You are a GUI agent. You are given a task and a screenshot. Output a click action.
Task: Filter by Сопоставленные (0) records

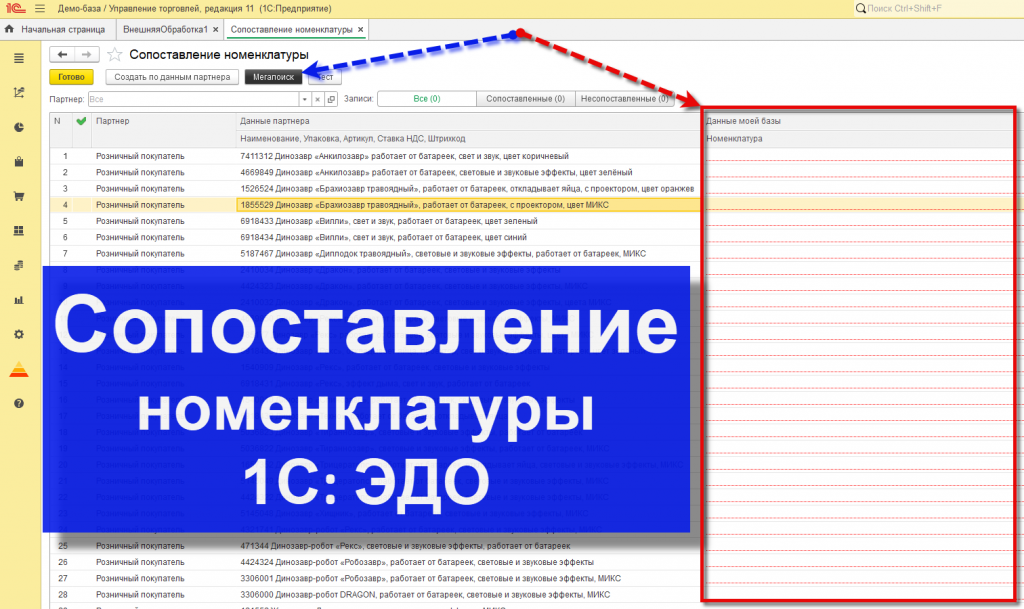coord(525,99)
